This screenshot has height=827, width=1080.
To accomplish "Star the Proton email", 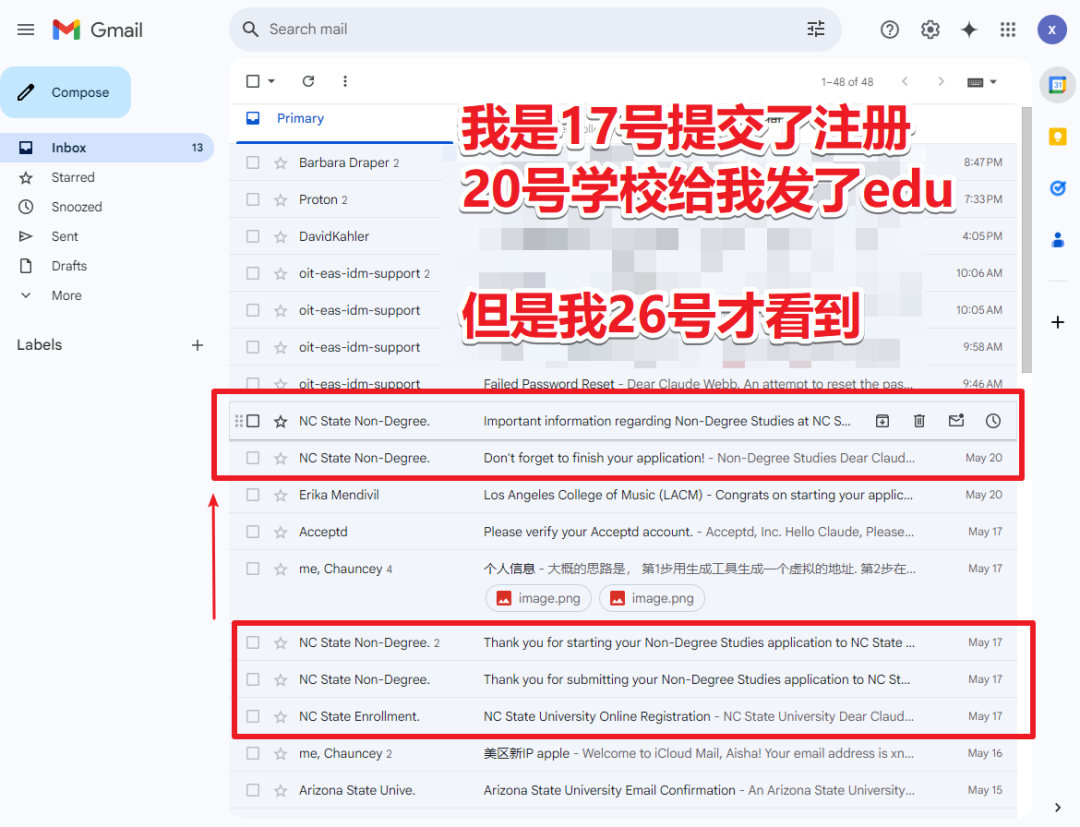I will tap(280, 200).
